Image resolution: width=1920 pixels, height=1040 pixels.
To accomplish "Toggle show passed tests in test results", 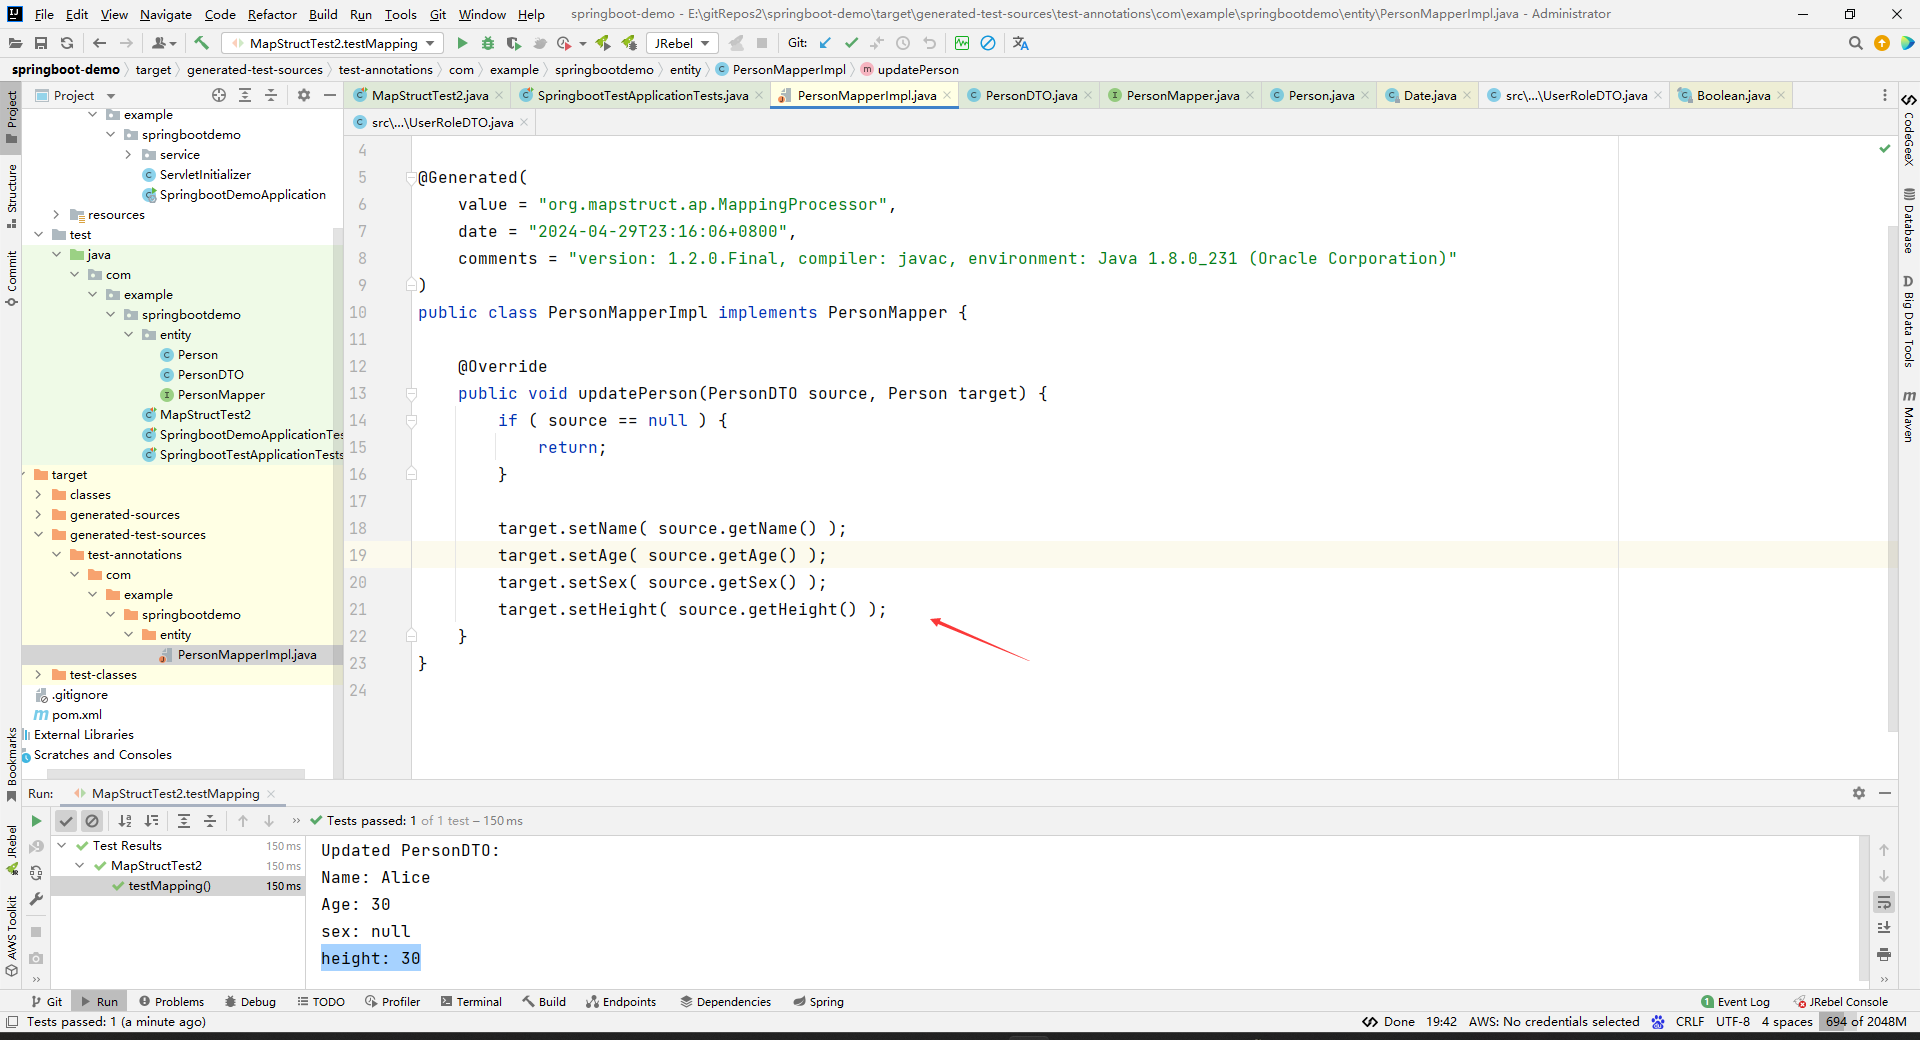I will coord(66,821).
